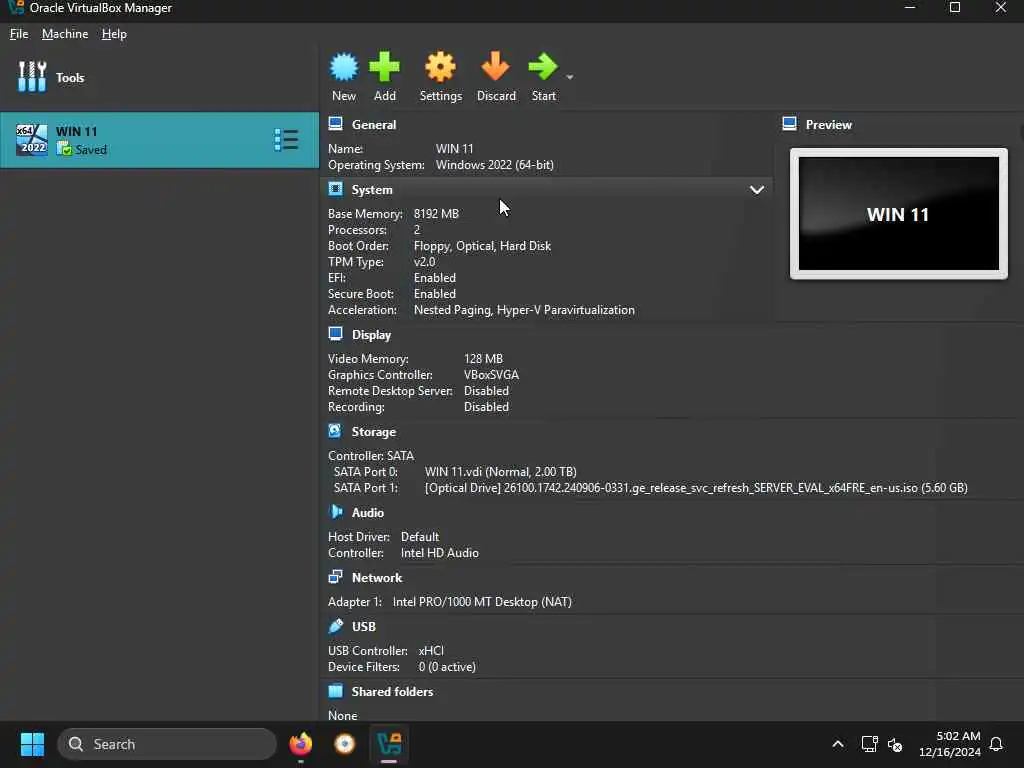Click the Tools wrench and screwdriver icon
The image size is (1024, 768).
pyautogui.click(x=32, y=76)
